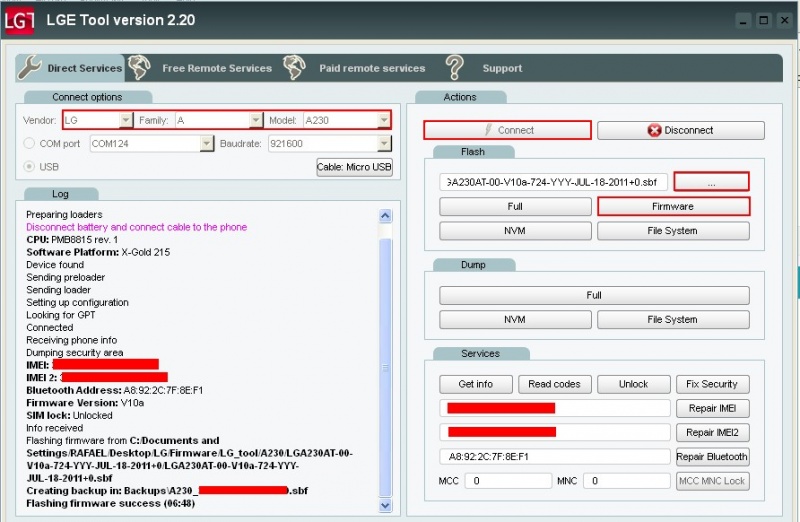Click the Repair Bluetooth button
The width and height of the screenshot is (800, 522).
712,457
